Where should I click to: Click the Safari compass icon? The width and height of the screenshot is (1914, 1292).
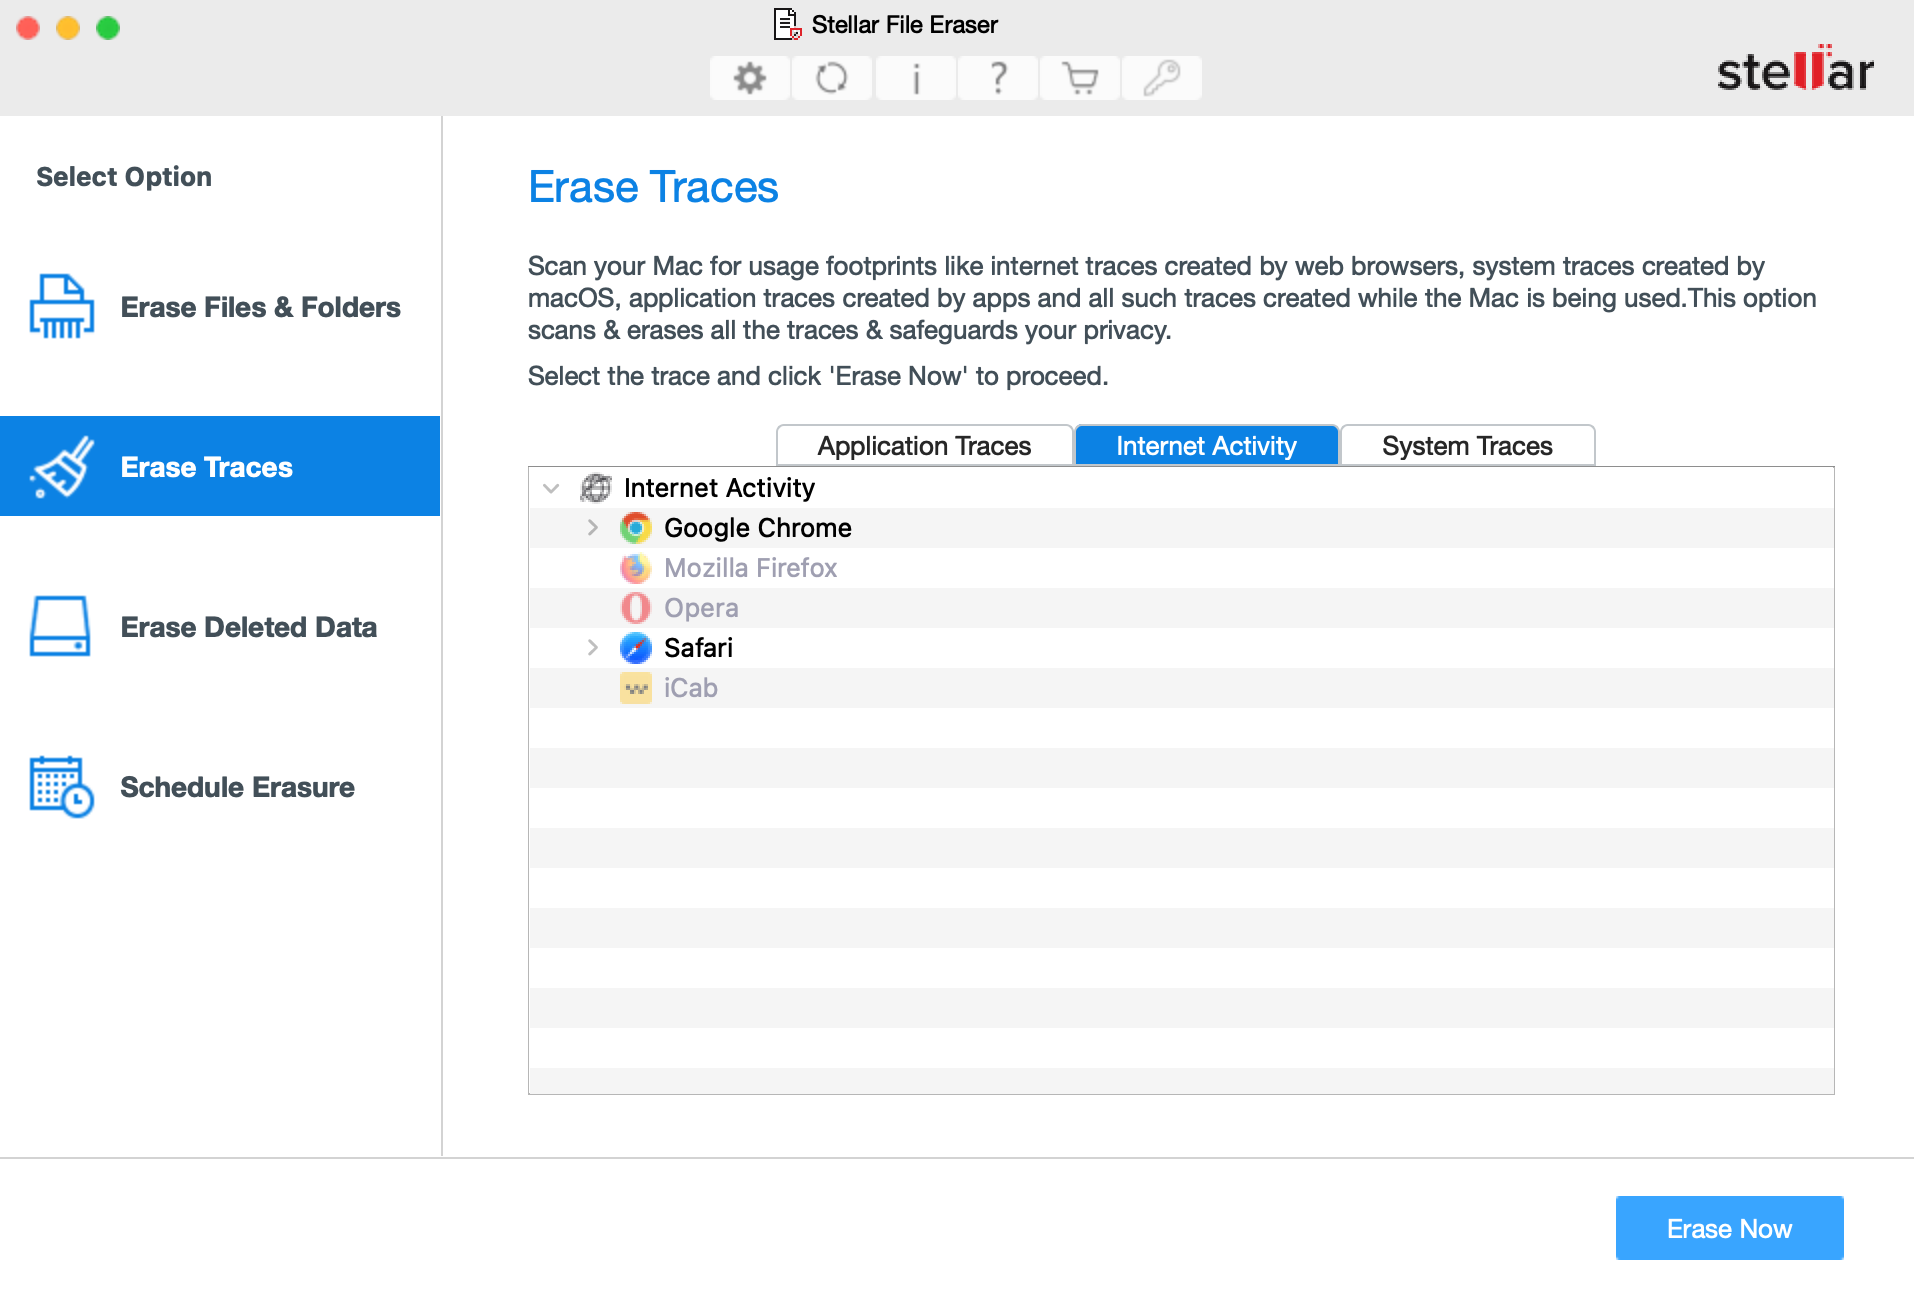pos(636,648)
